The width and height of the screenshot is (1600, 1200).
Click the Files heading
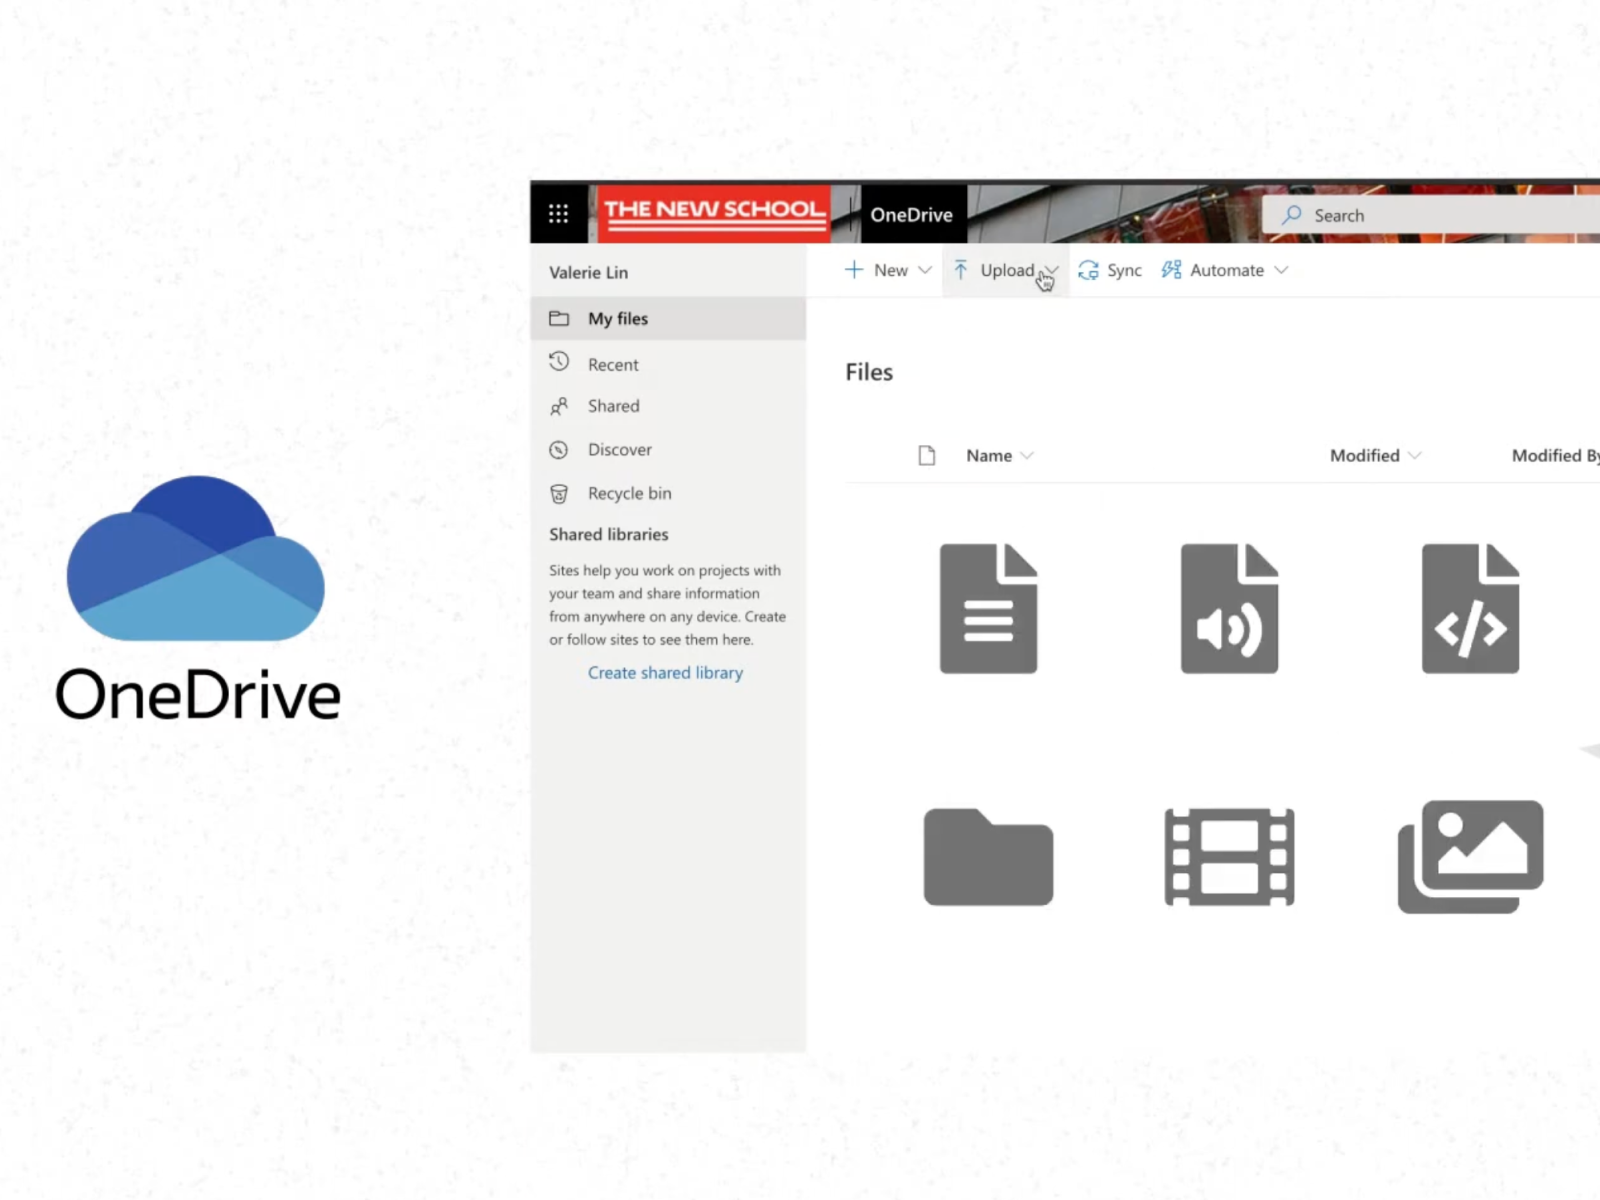point(869,372)
